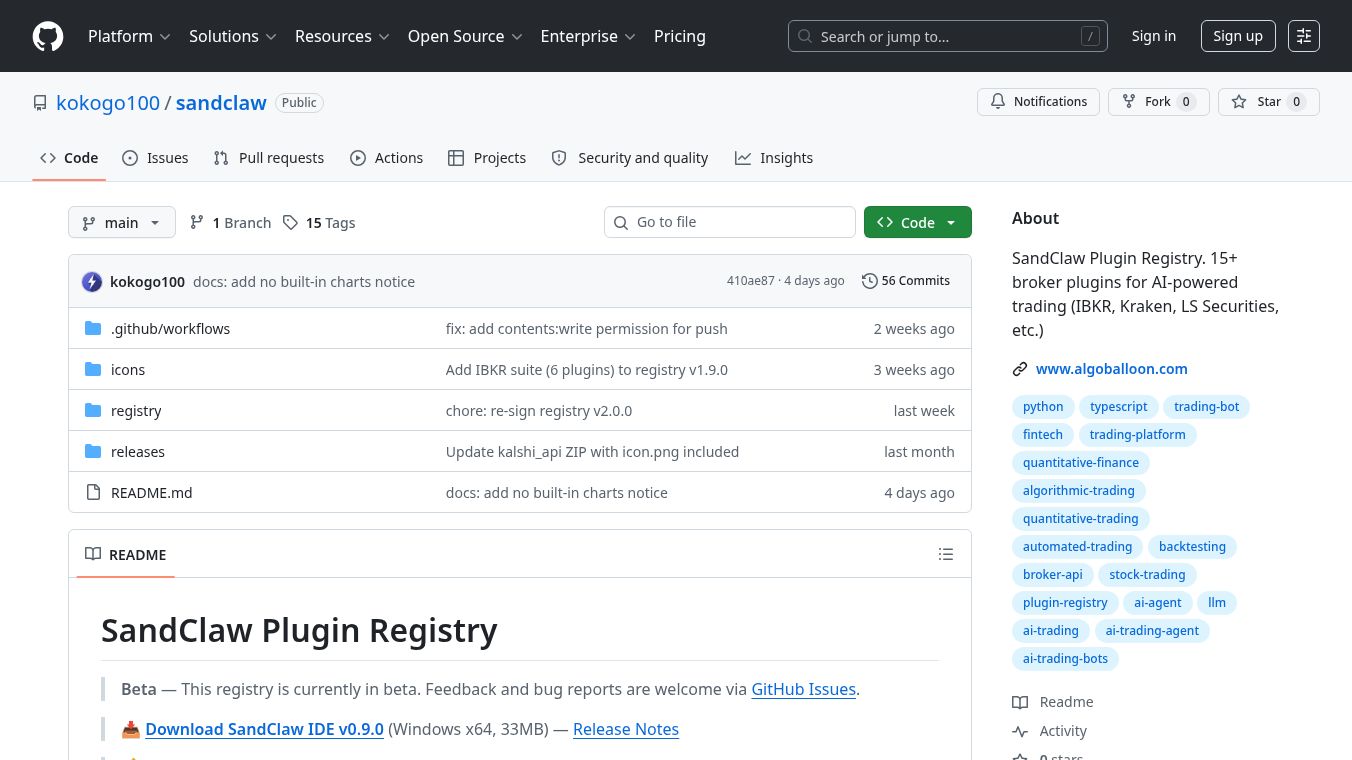Click the plugin-registry topic tag
This screenshot has width=1352, height=760.
tap(1065, 603)
